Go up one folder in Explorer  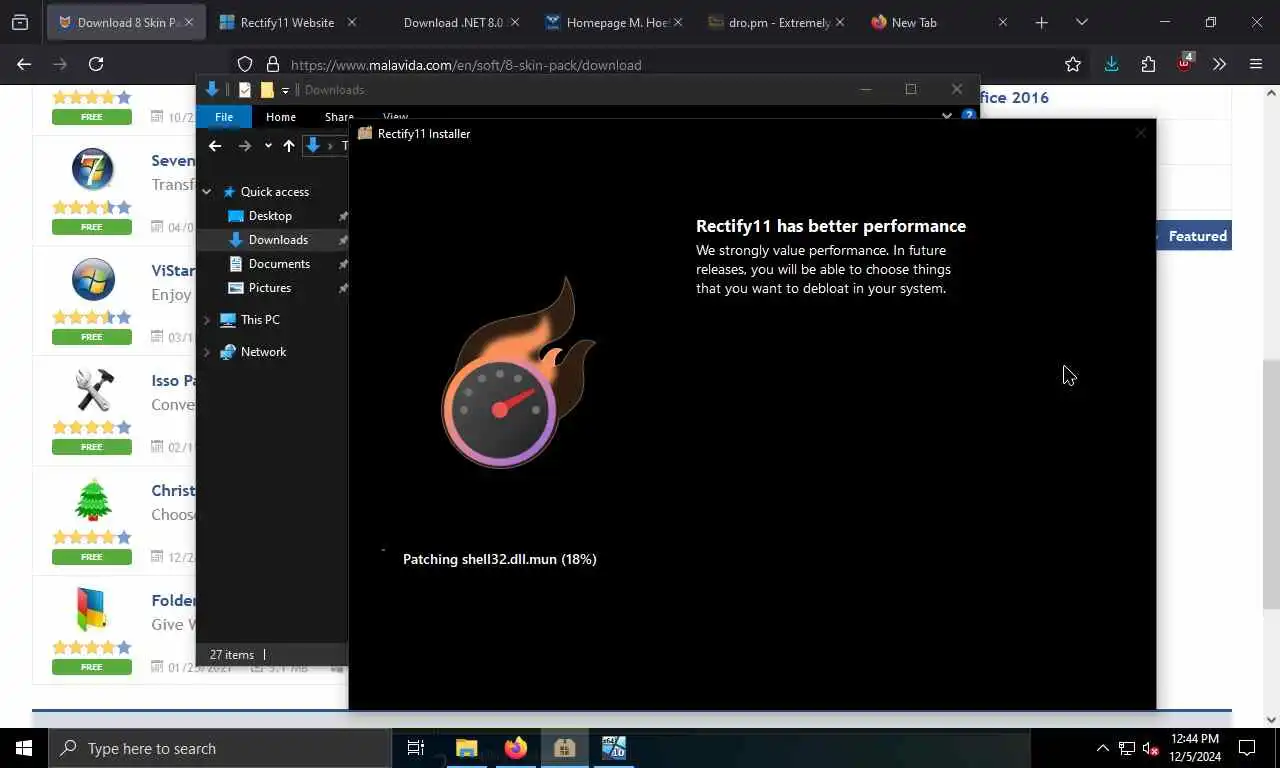click(289, 146)
